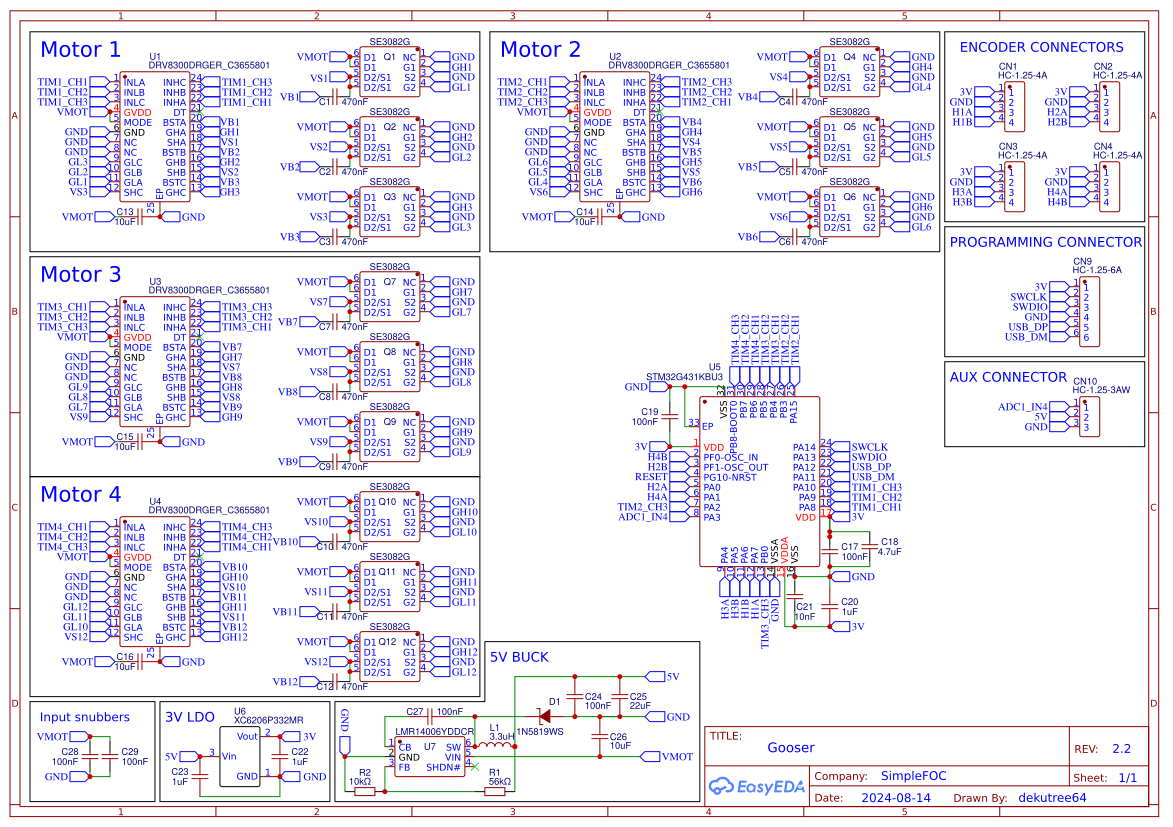Click the LMR14006YDDCR U7 buck converter symbol
Viewport: 1173px width, 827px height.
[x=428, y=757]
